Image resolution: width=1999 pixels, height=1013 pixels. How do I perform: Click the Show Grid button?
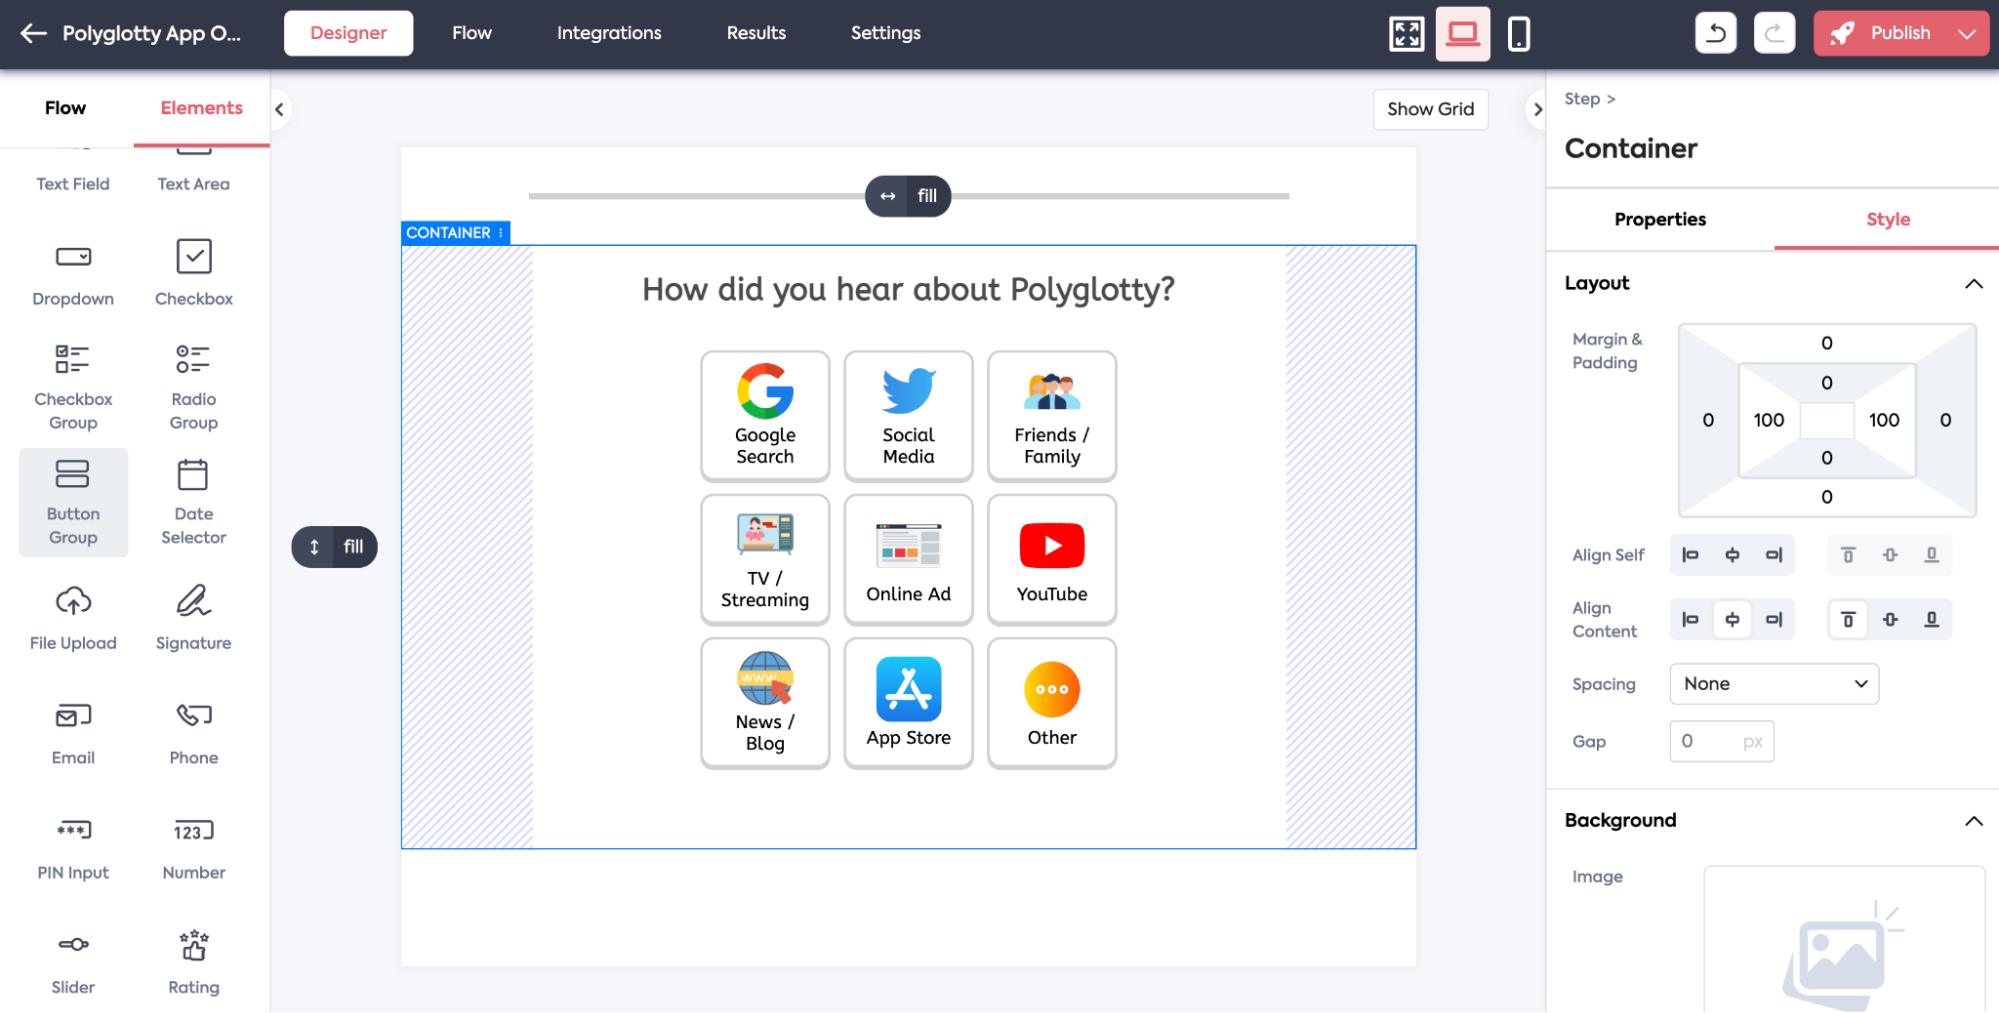1430,109
